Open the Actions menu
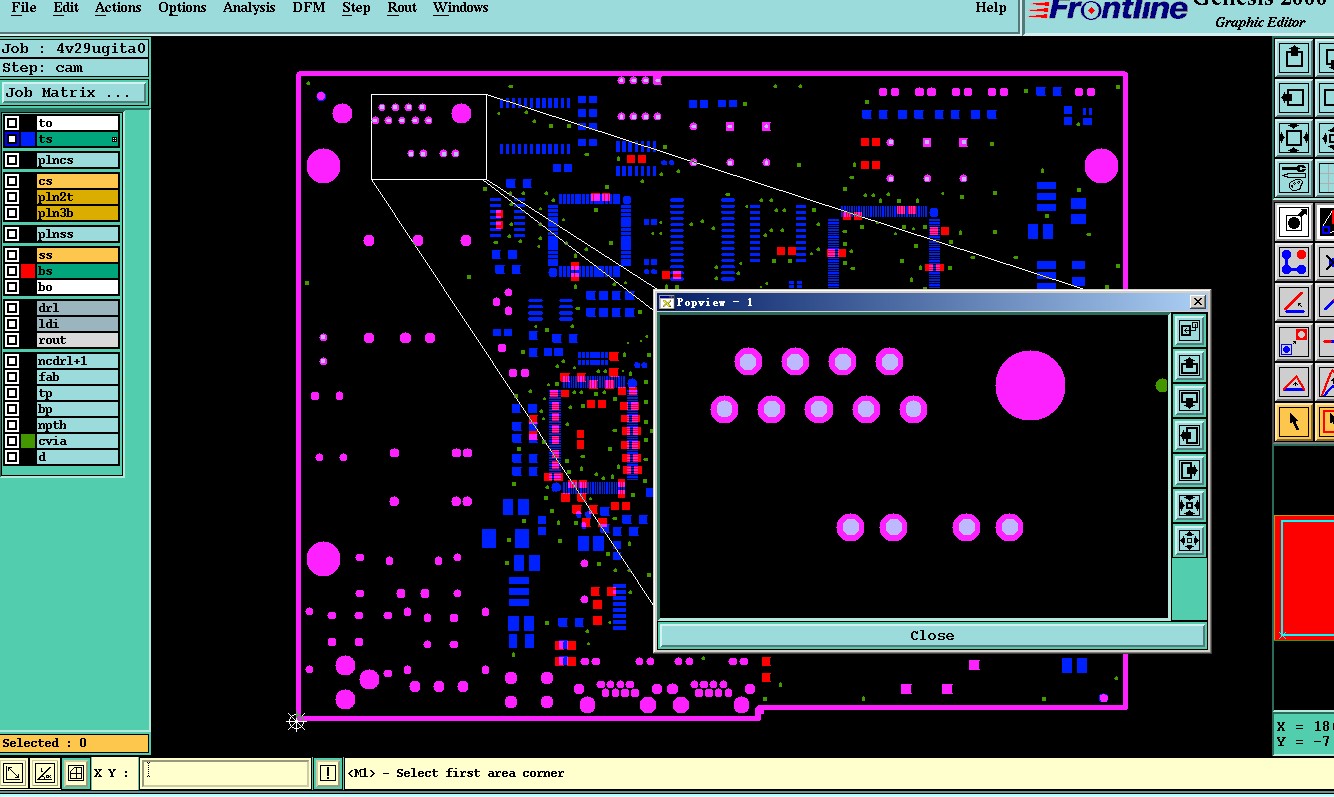The width and height of the screenshot is (1334, 797). (x=118, y=8)
